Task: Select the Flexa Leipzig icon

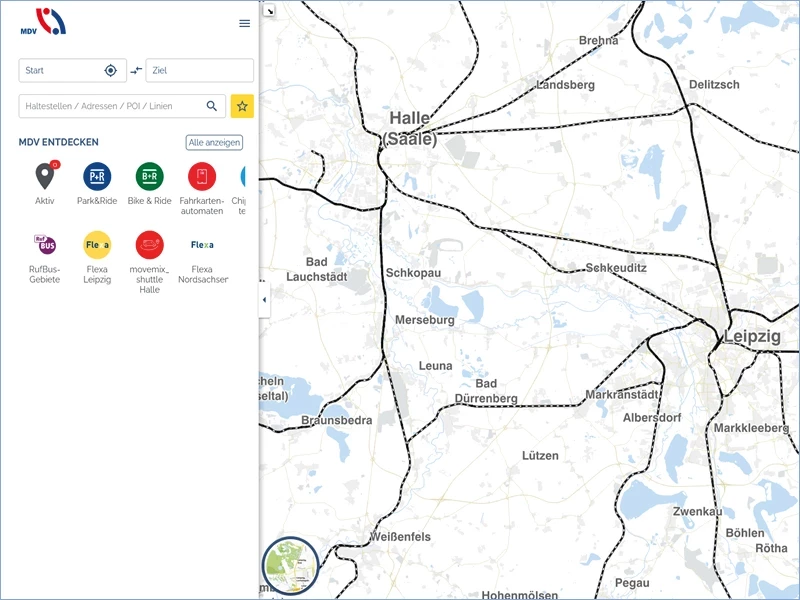Action: click(x=97, y=245)
